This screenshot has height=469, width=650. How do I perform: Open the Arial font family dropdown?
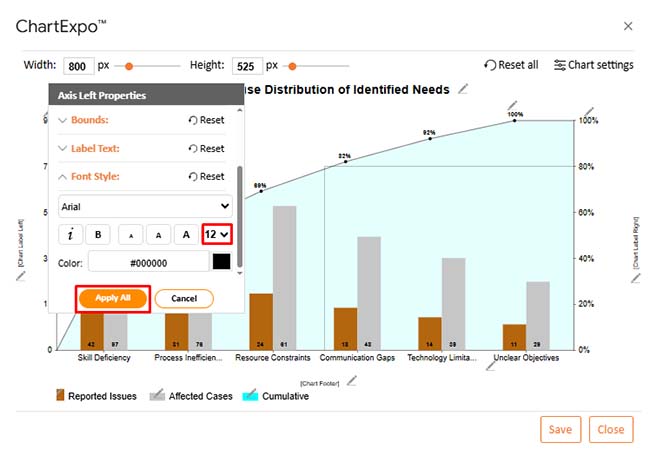[145, 207]
